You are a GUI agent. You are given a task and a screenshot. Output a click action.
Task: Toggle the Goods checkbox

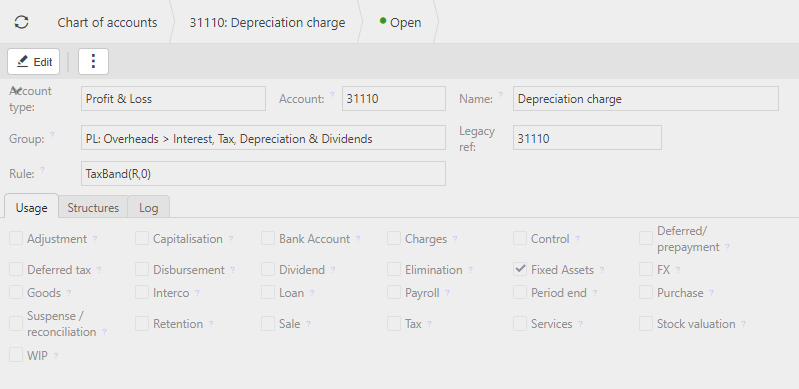[16, 292]
